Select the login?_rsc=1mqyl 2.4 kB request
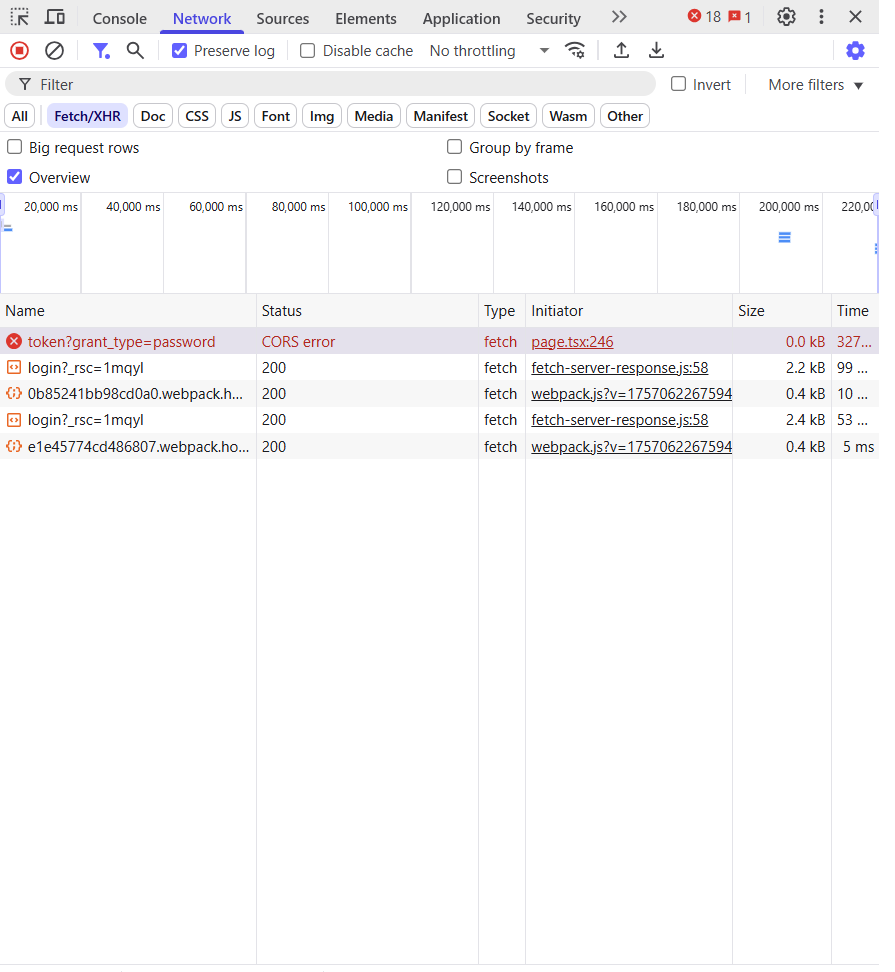Screen dimensions: 895x972 [x=86, y=420]
